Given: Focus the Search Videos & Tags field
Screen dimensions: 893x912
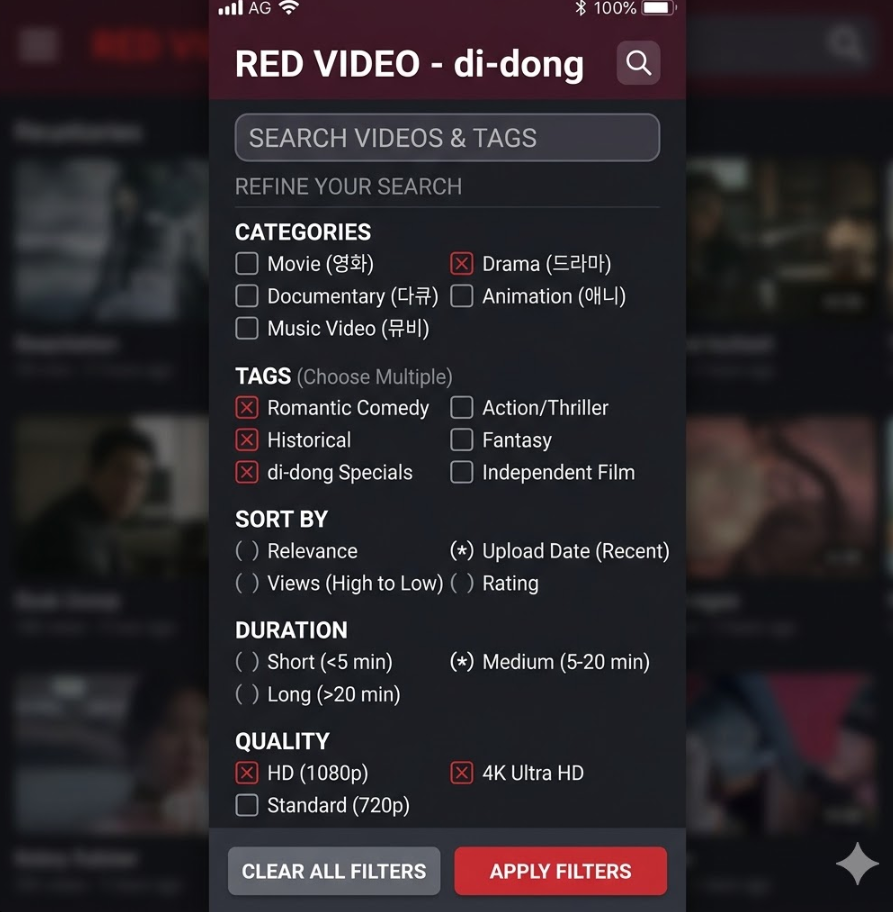Looking at the screenshot, I should pos(447,138).
